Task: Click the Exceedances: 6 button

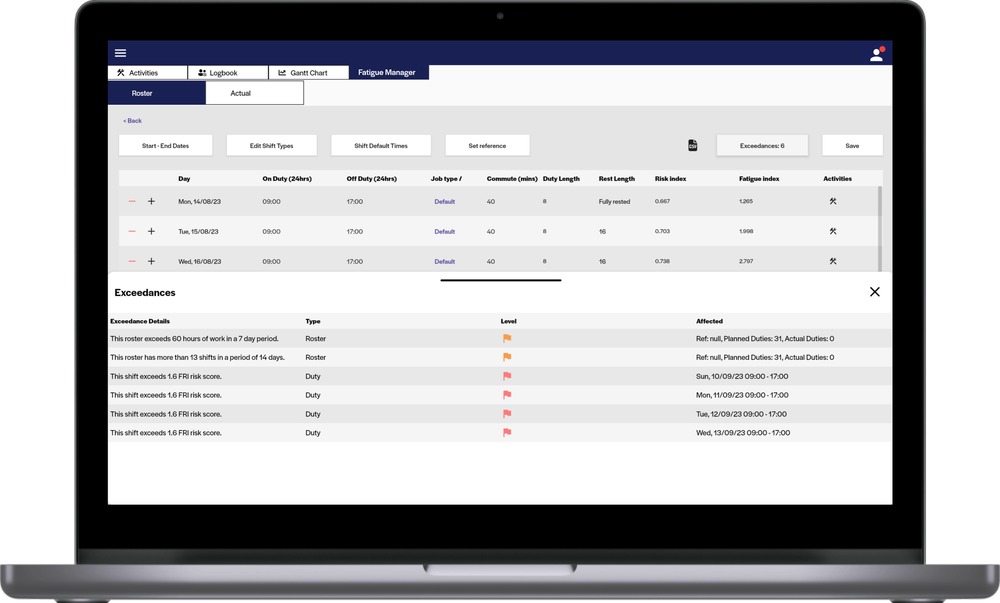Action: pyautogui.click(x=763, y=144)
